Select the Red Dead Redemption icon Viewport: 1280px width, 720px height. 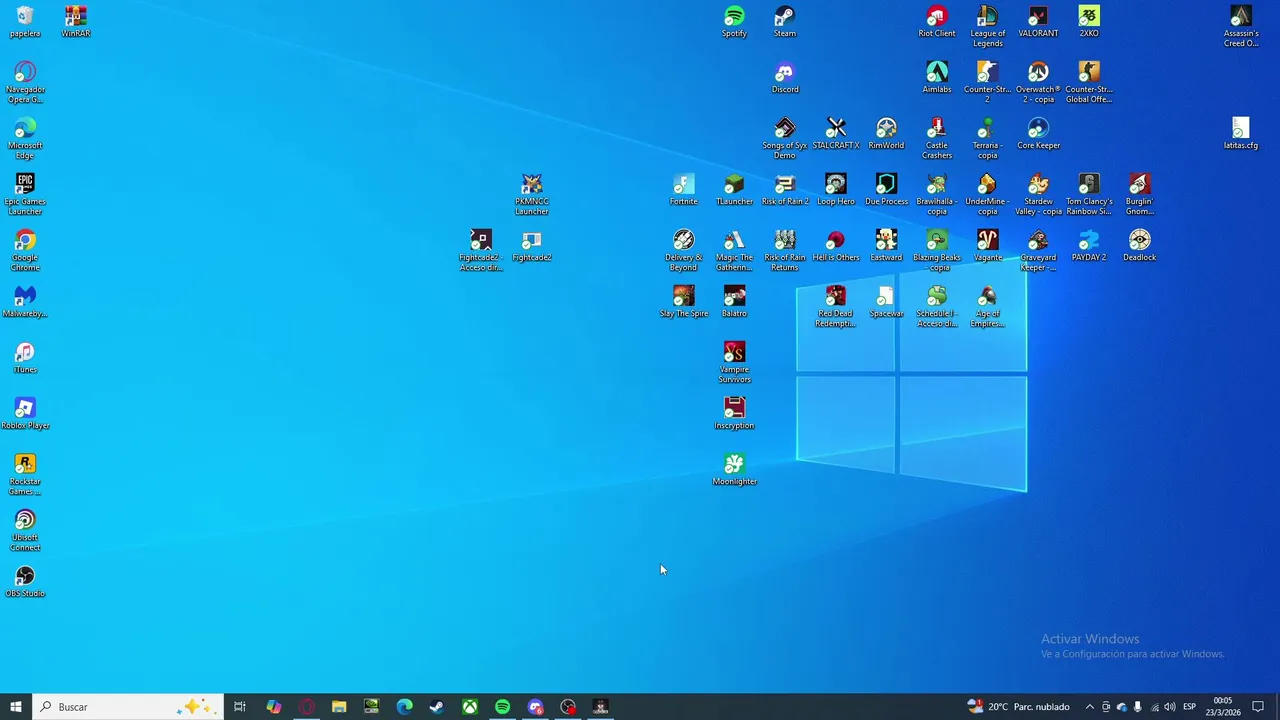click(x=836, y=306)
